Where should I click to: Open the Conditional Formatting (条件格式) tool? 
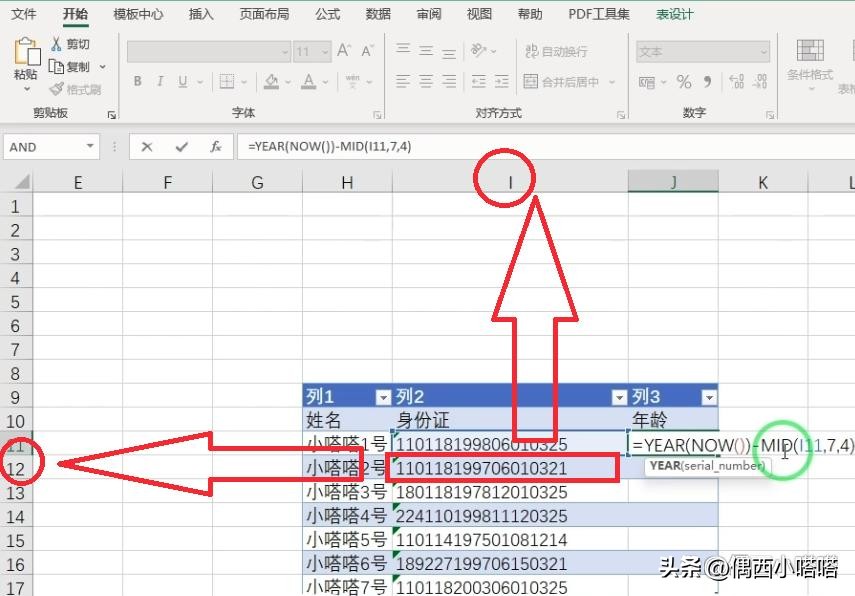tap(812, 62)
